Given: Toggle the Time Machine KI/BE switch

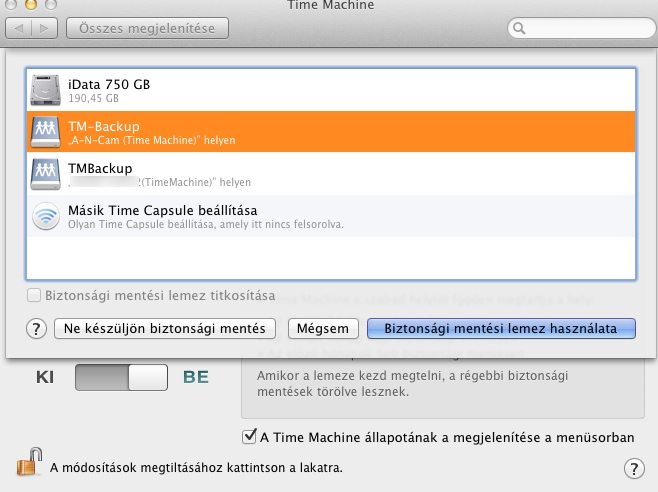Looking at the screenshot, I should 121,377.
